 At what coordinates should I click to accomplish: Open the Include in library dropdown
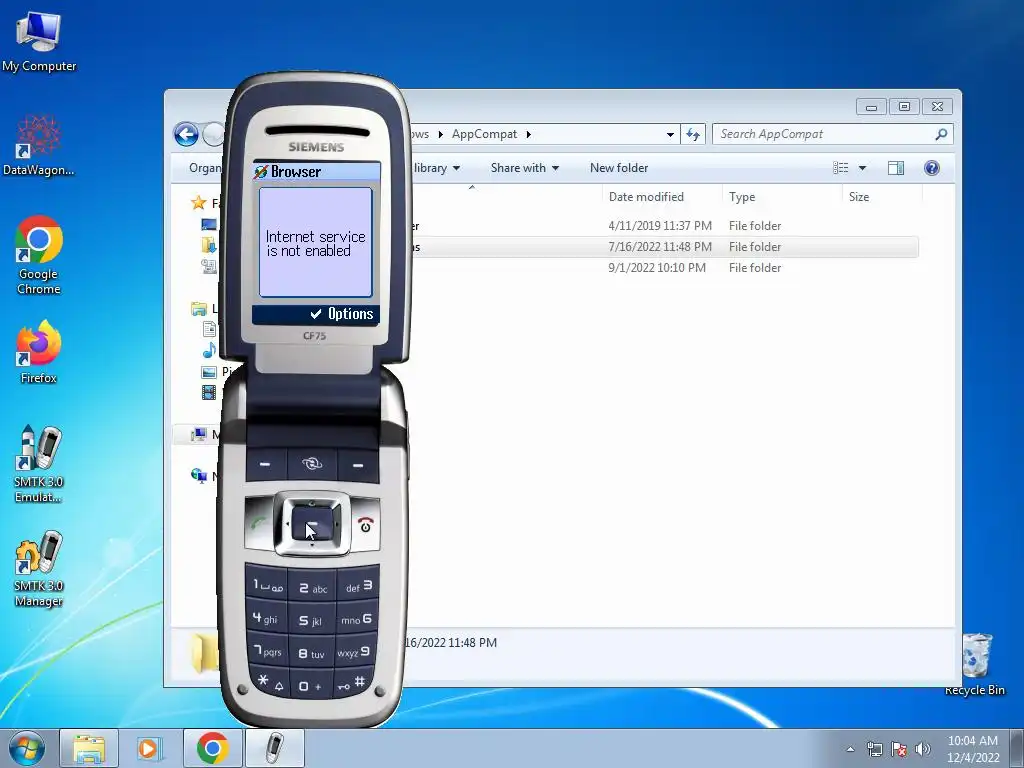(x=436, y=168)
